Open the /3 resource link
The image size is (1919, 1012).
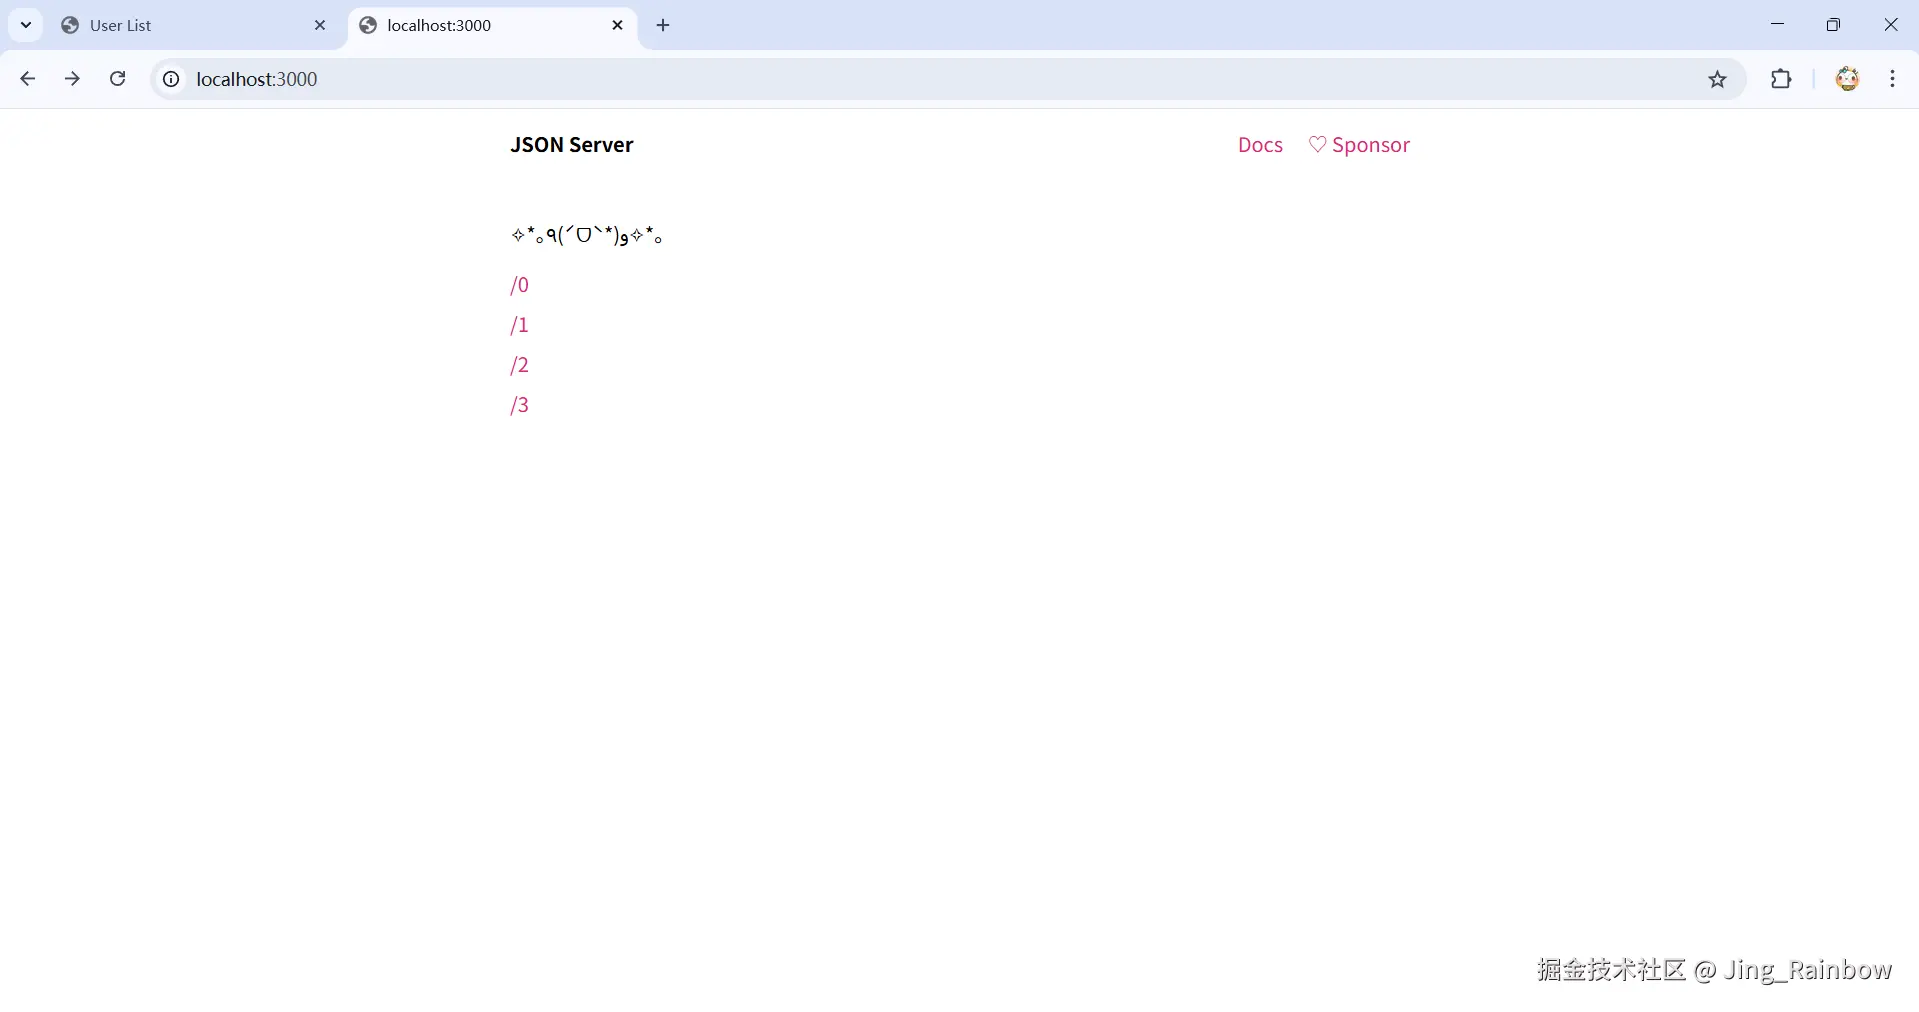pos(518,404)
